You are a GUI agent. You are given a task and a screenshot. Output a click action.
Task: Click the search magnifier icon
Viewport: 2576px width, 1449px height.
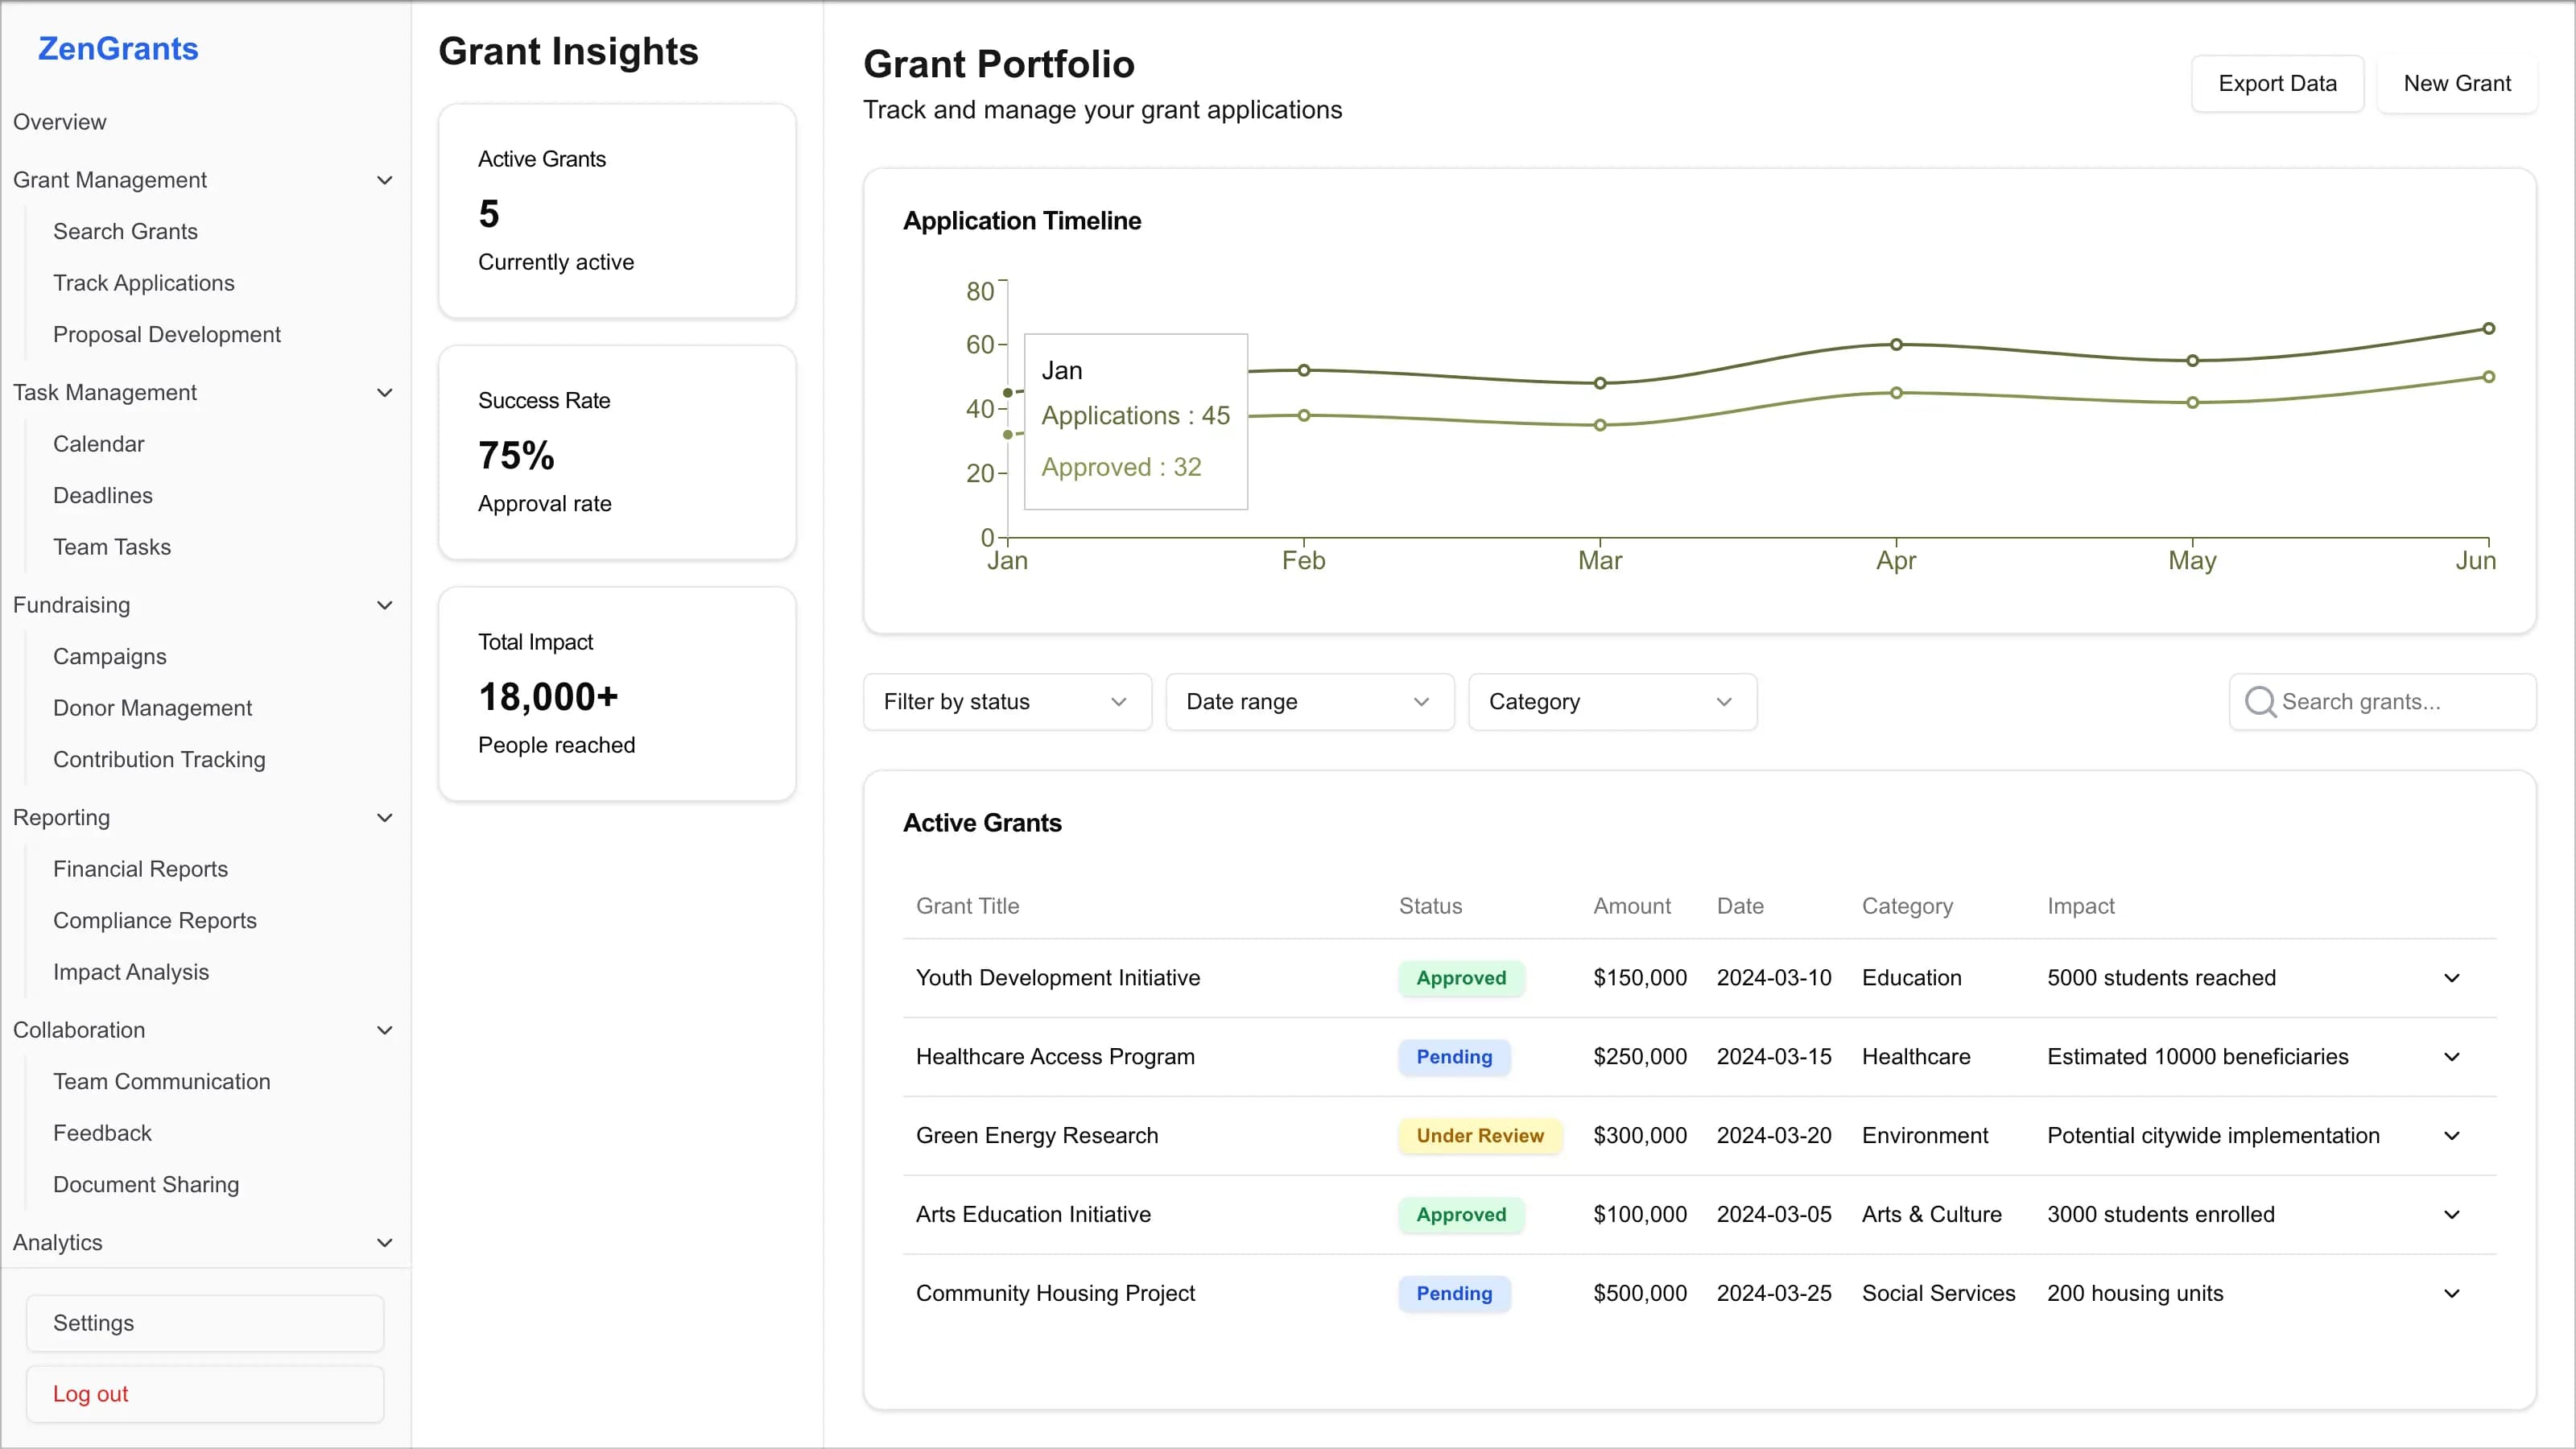[x=2260, y=702]
